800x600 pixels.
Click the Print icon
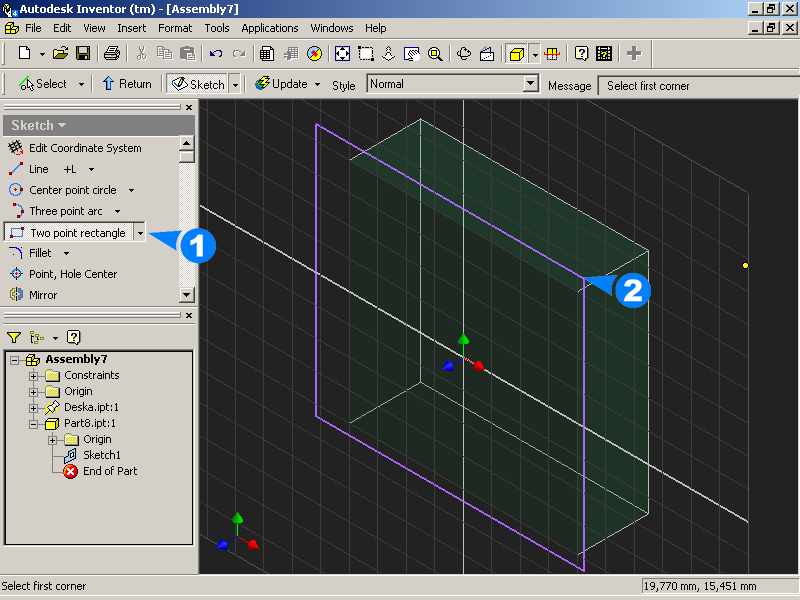(112, 53)
